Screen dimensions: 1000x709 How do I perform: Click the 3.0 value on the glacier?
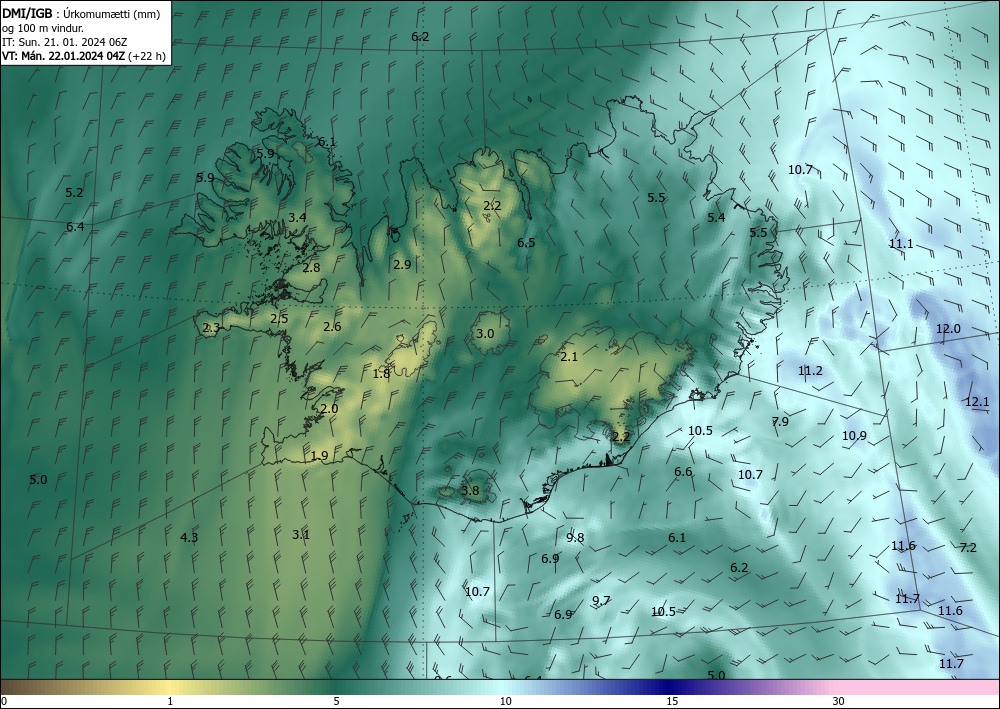(485, 333)
